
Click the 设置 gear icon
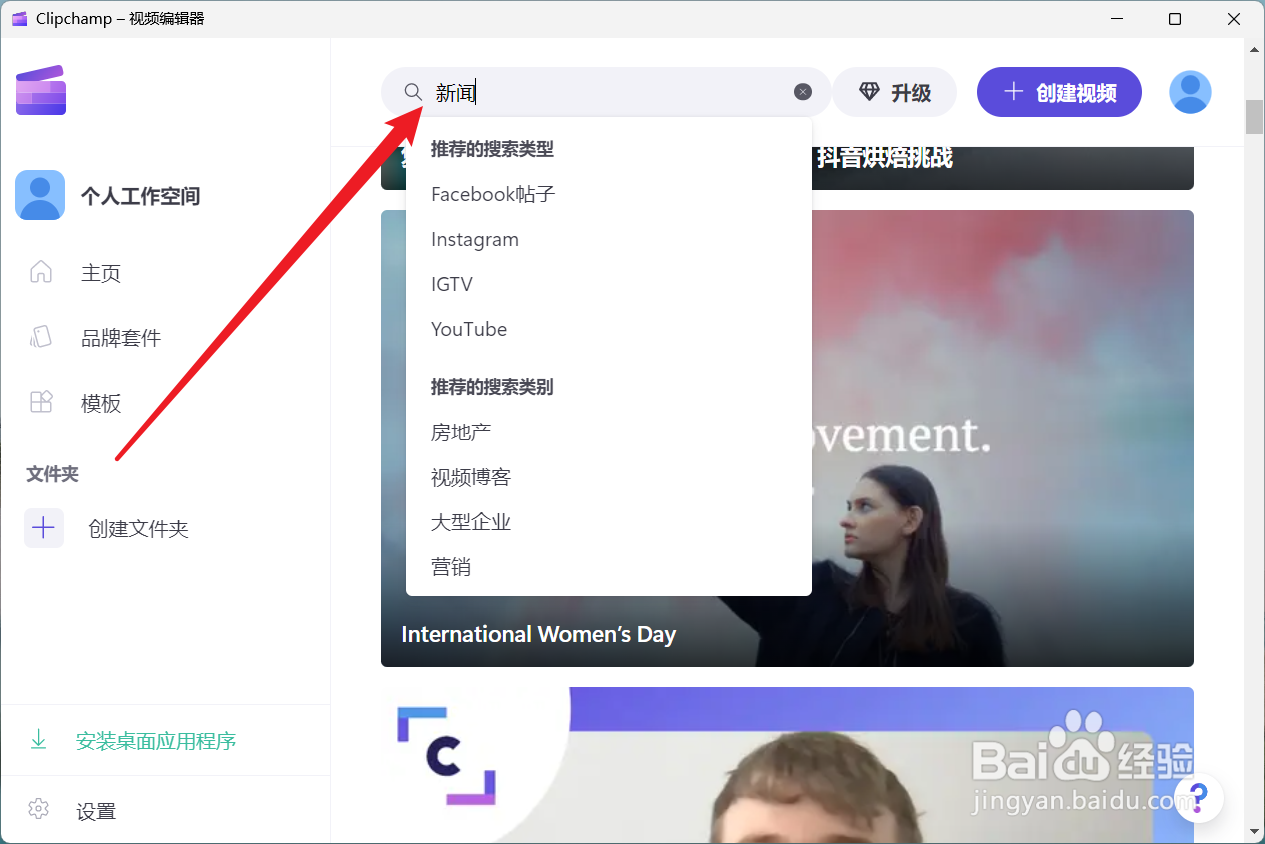click(39, 810)
